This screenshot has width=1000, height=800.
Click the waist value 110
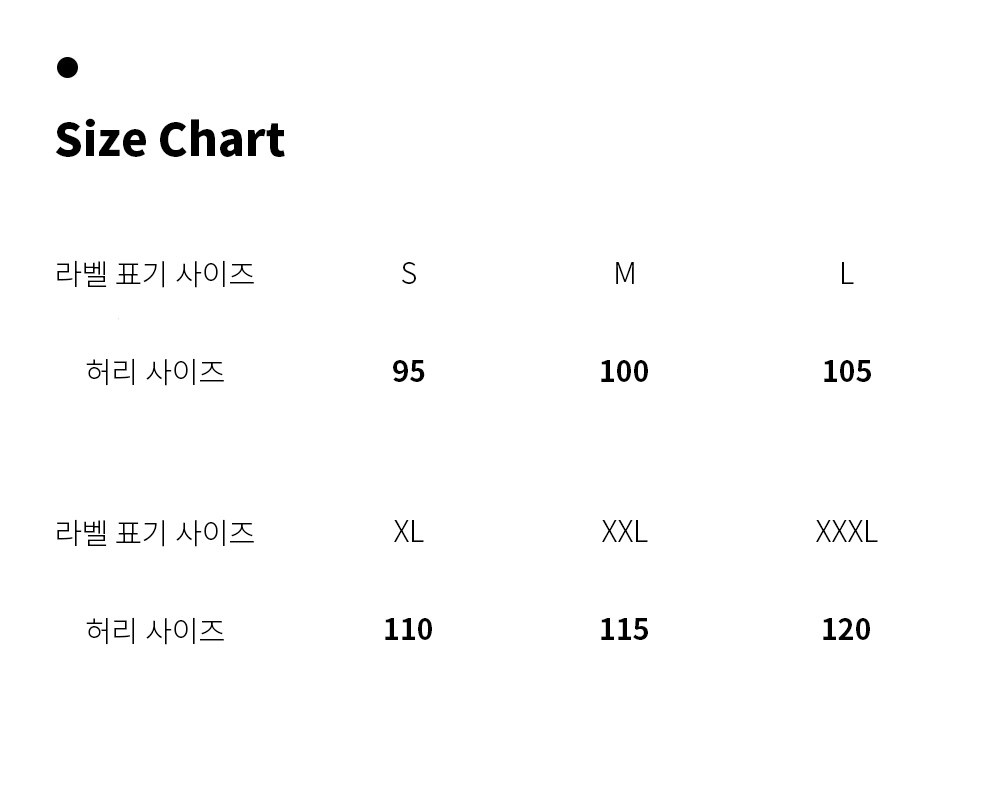click(408, 630)
